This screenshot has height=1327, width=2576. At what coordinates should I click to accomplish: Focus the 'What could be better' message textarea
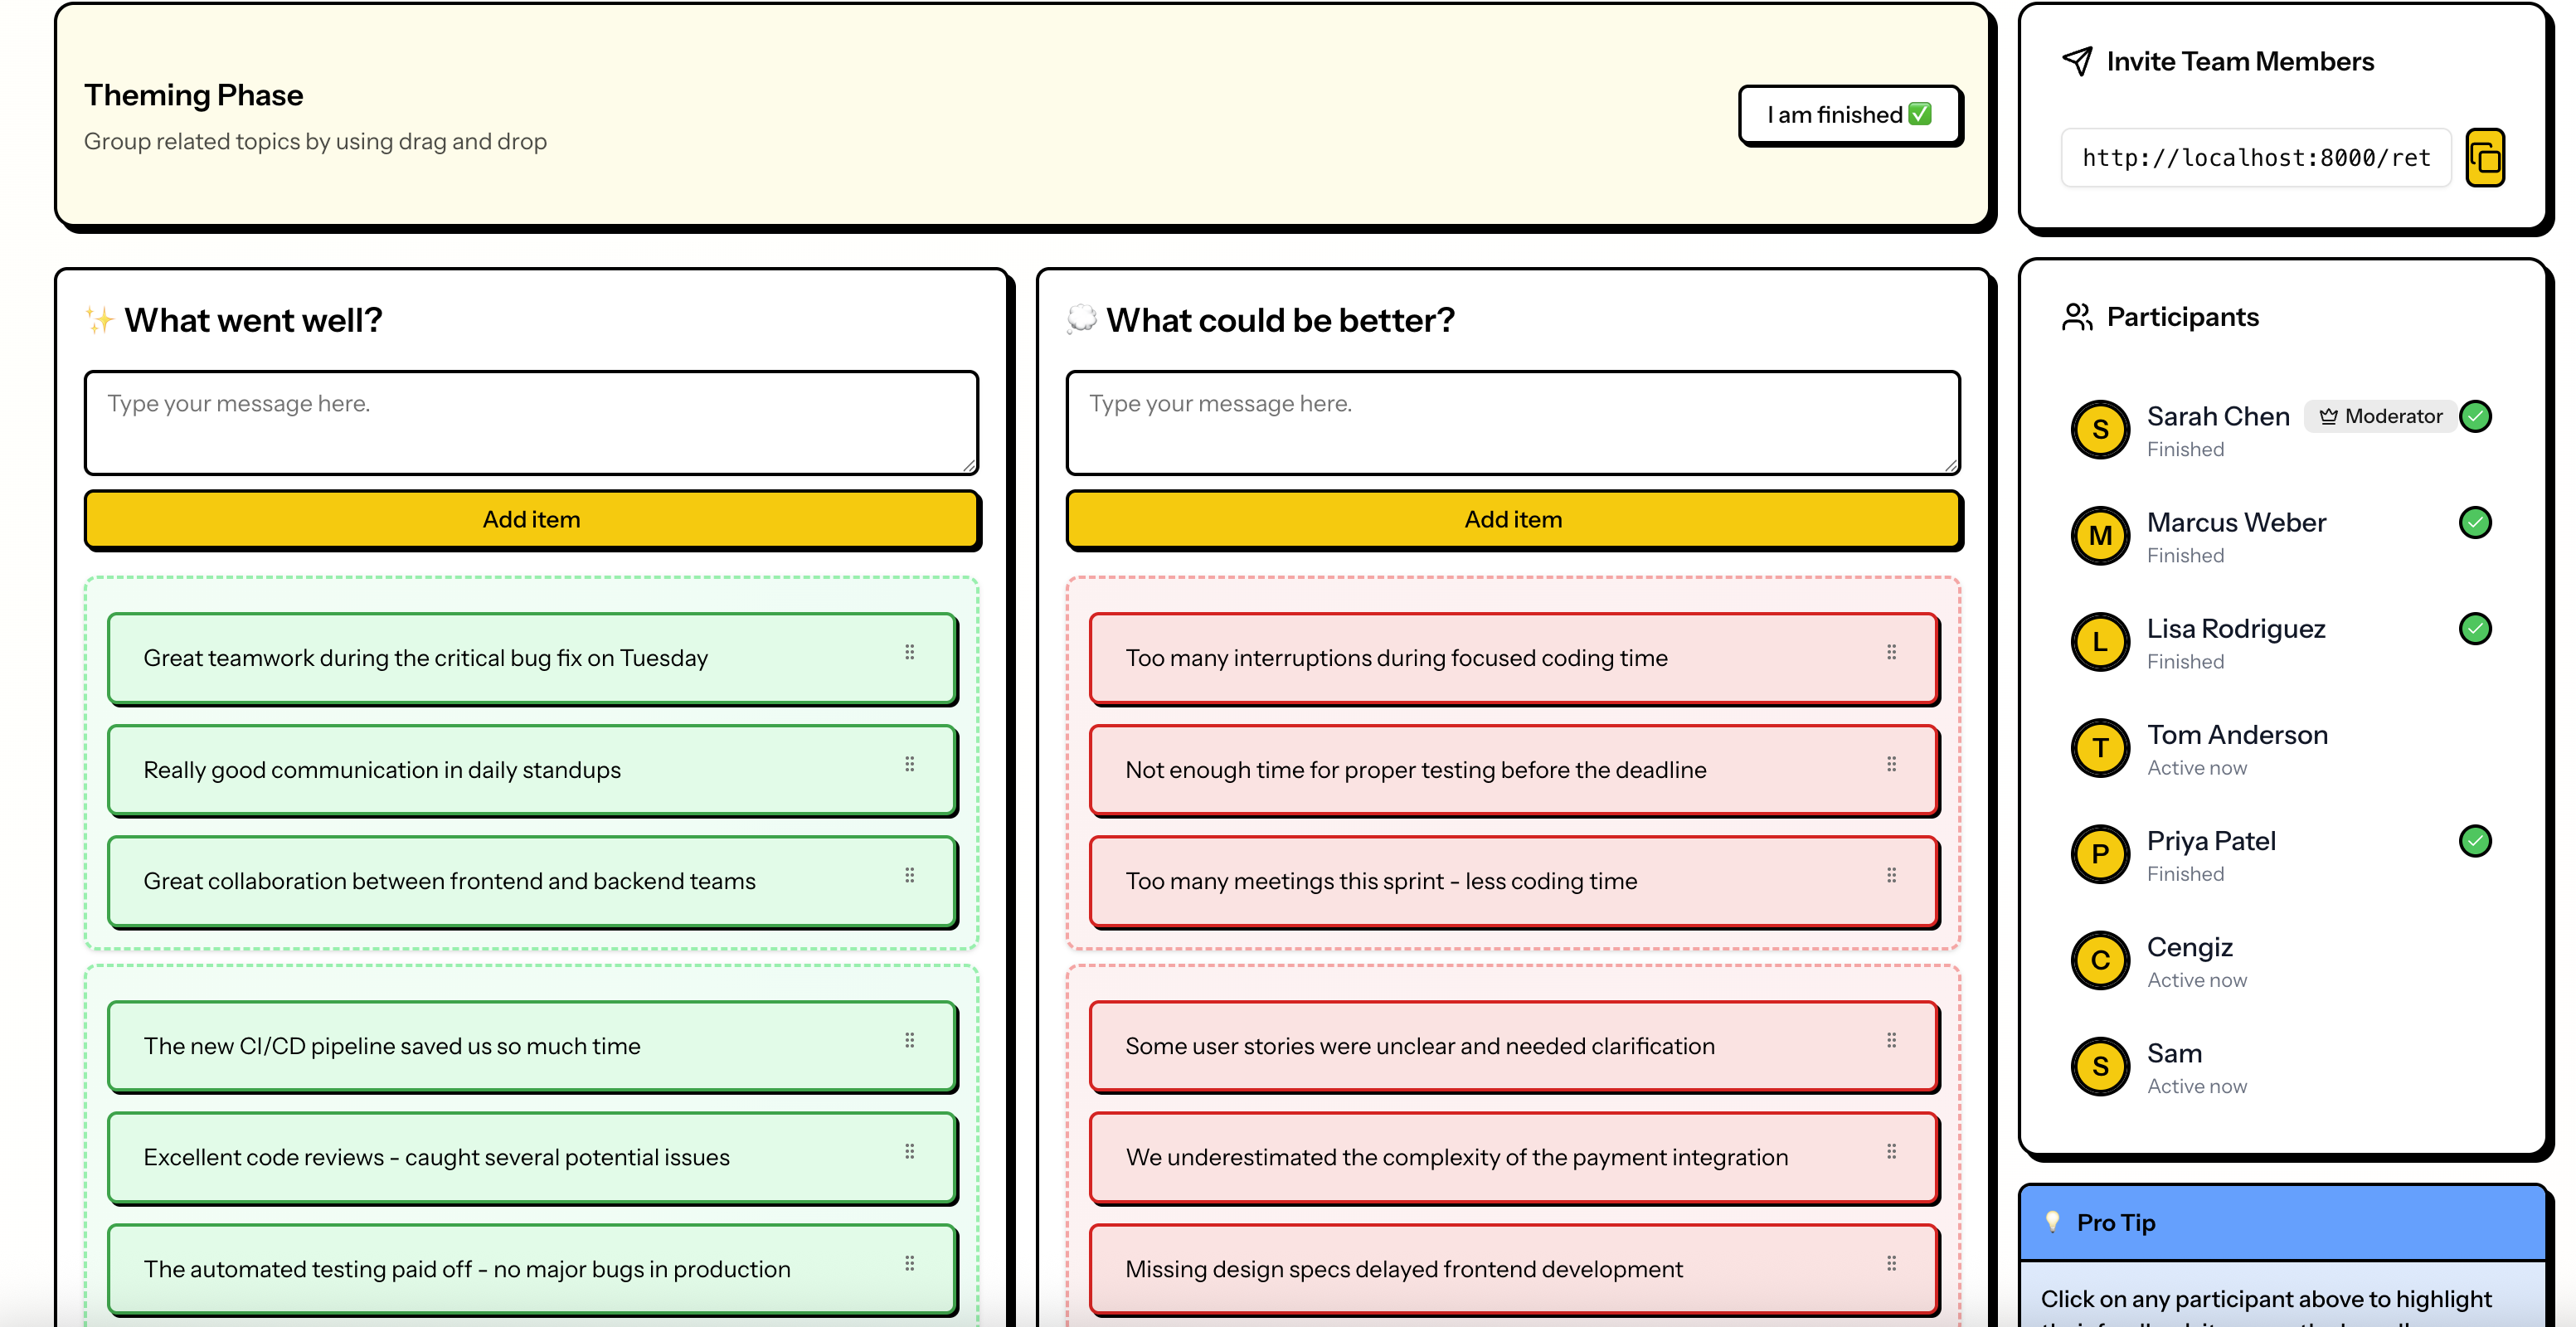[x=1512, y=422]
